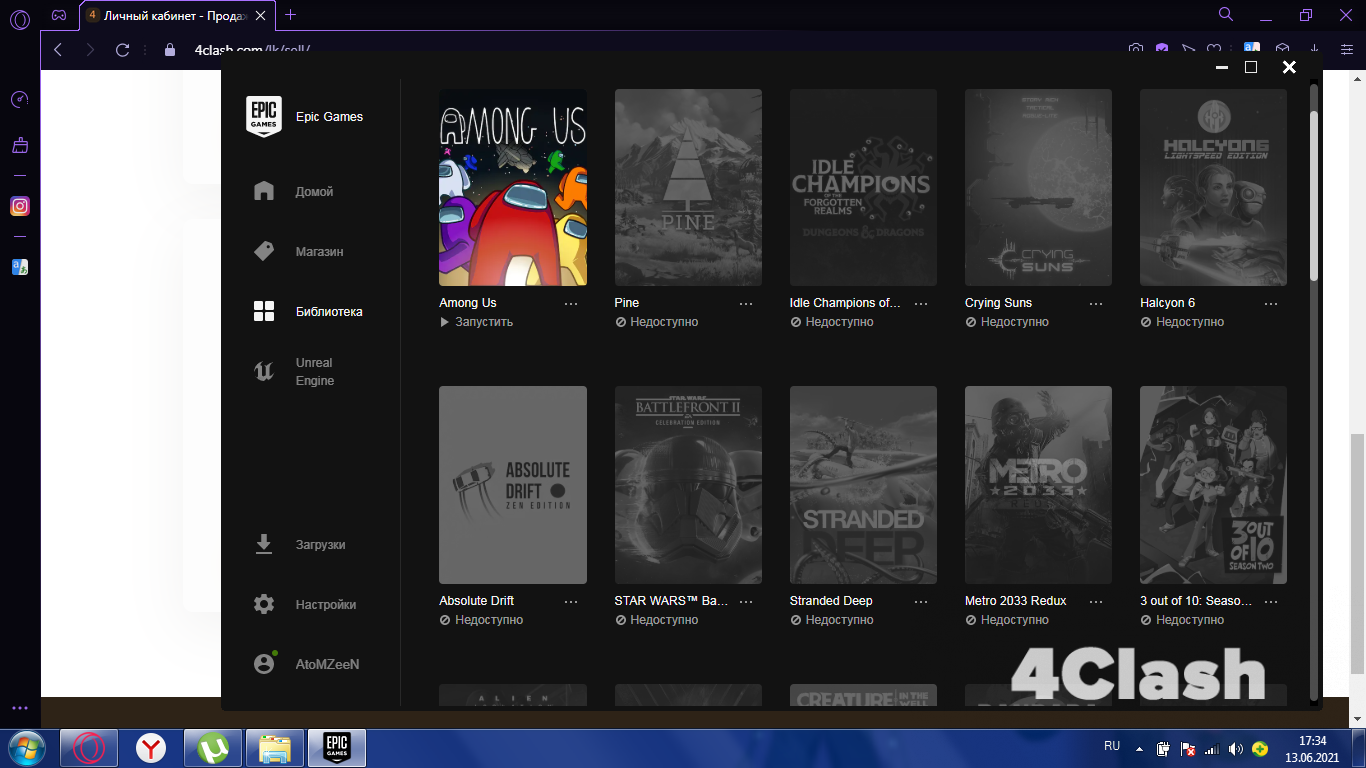Open the Pine game cover
This screenshot has width=1366, height=768.
[688, 188]
